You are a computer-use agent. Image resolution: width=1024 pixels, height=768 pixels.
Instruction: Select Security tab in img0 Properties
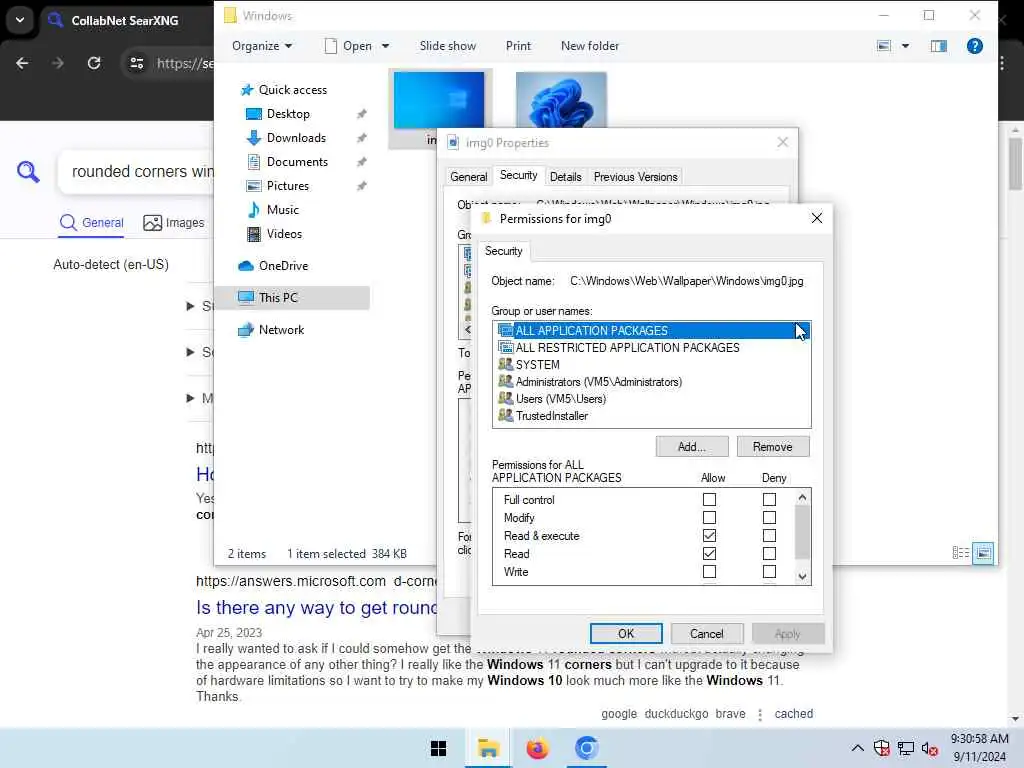tap(519, 175)
